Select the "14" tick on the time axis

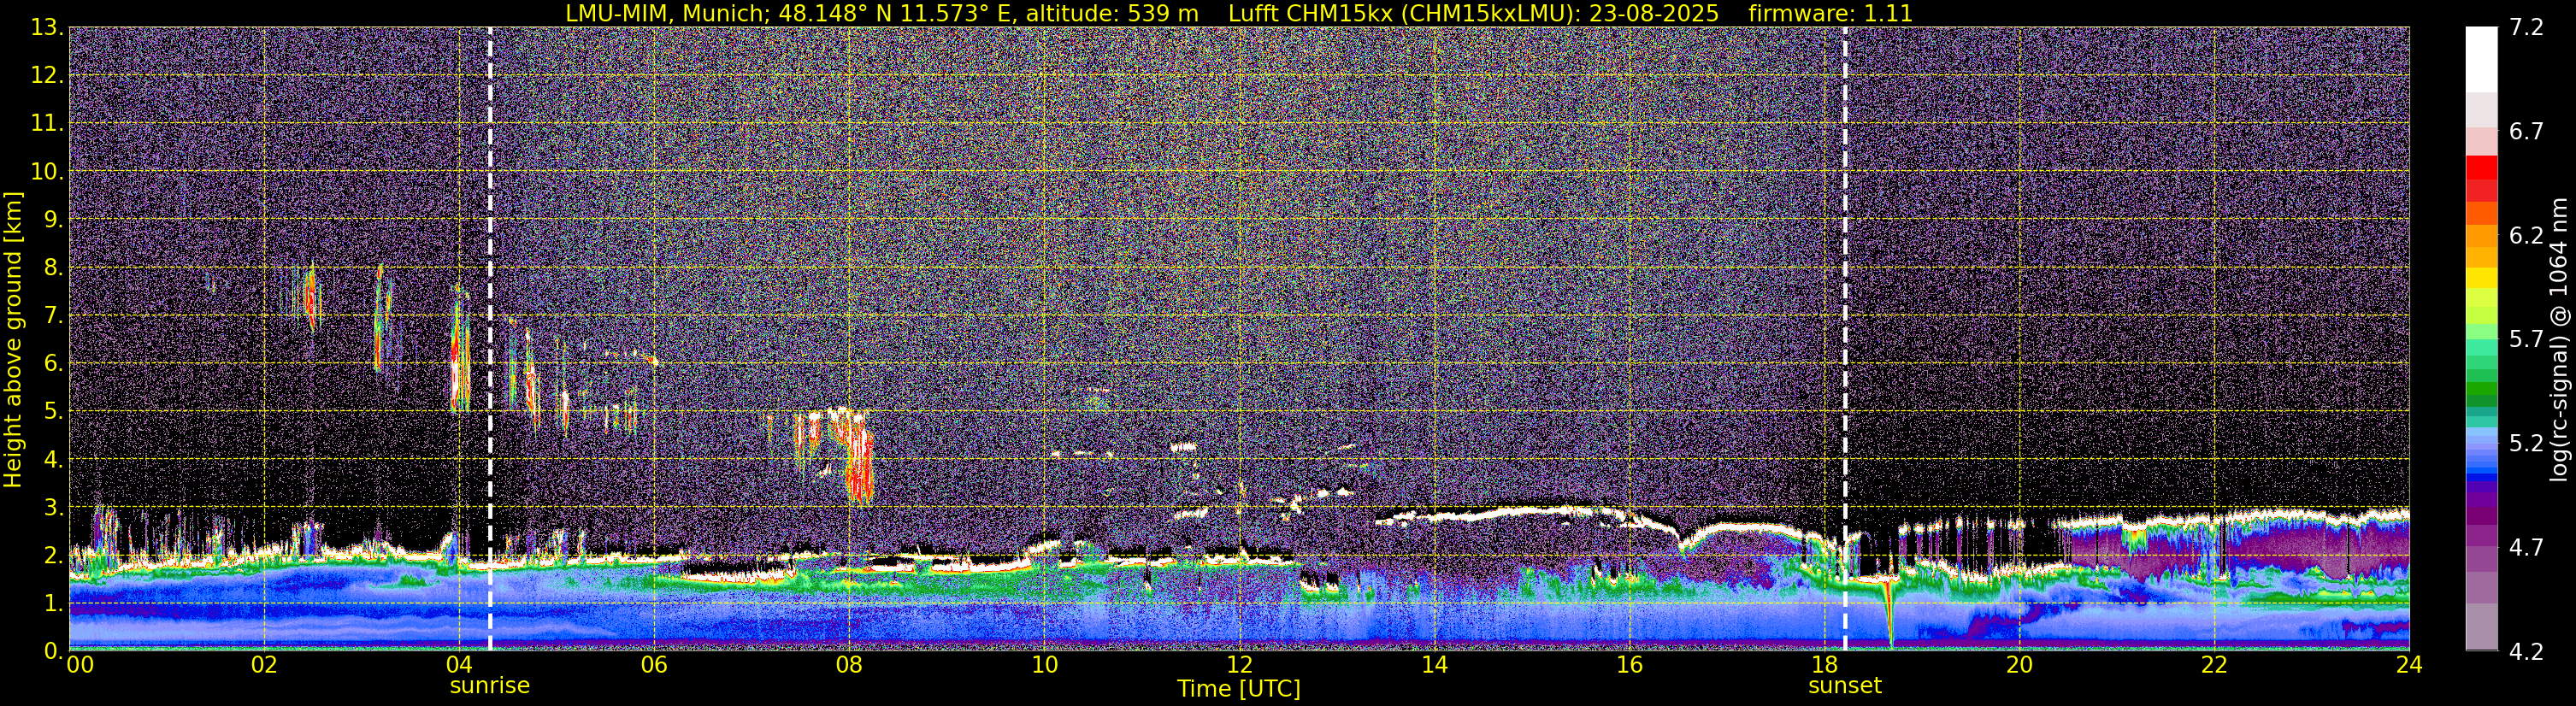coord(1434,666)
